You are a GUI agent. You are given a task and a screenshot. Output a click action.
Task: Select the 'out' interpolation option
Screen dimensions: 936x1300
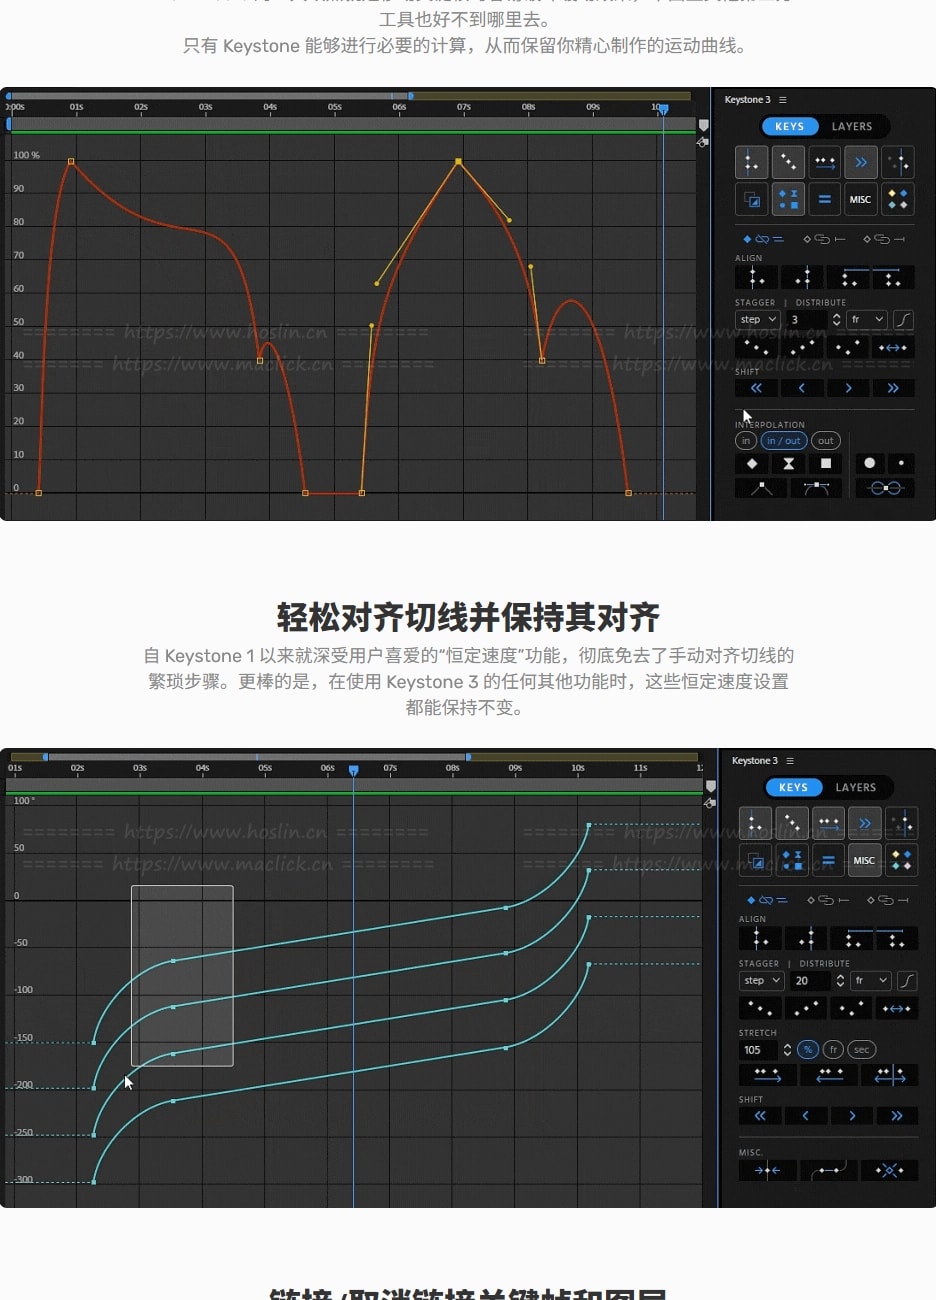point(826,441)
